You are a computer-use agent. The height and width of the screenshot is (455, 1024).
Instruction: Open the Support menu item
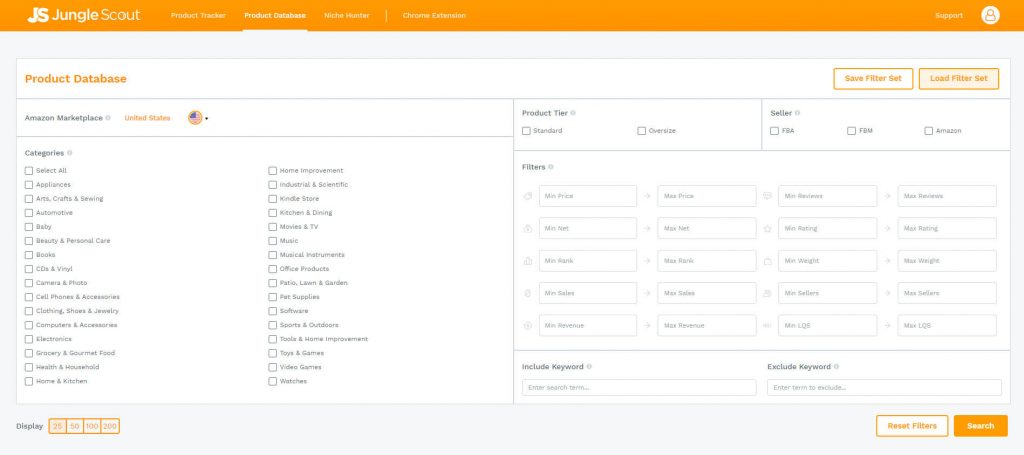pyautogui.click(x=949, y=16)
